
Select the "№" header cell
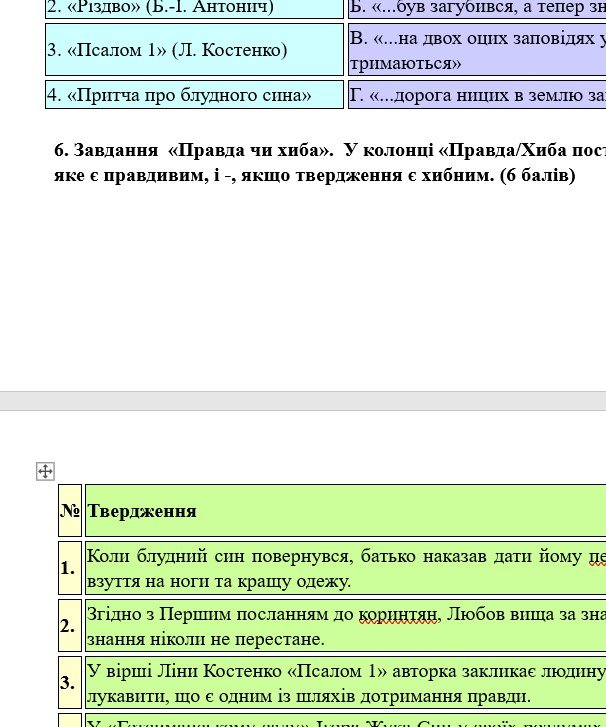[70, 511]
